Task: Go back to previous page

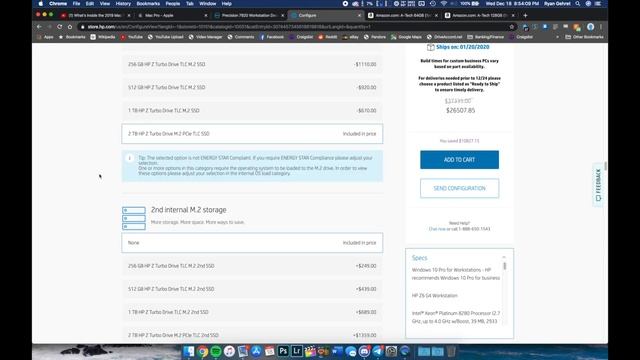Action: [39, 27]
